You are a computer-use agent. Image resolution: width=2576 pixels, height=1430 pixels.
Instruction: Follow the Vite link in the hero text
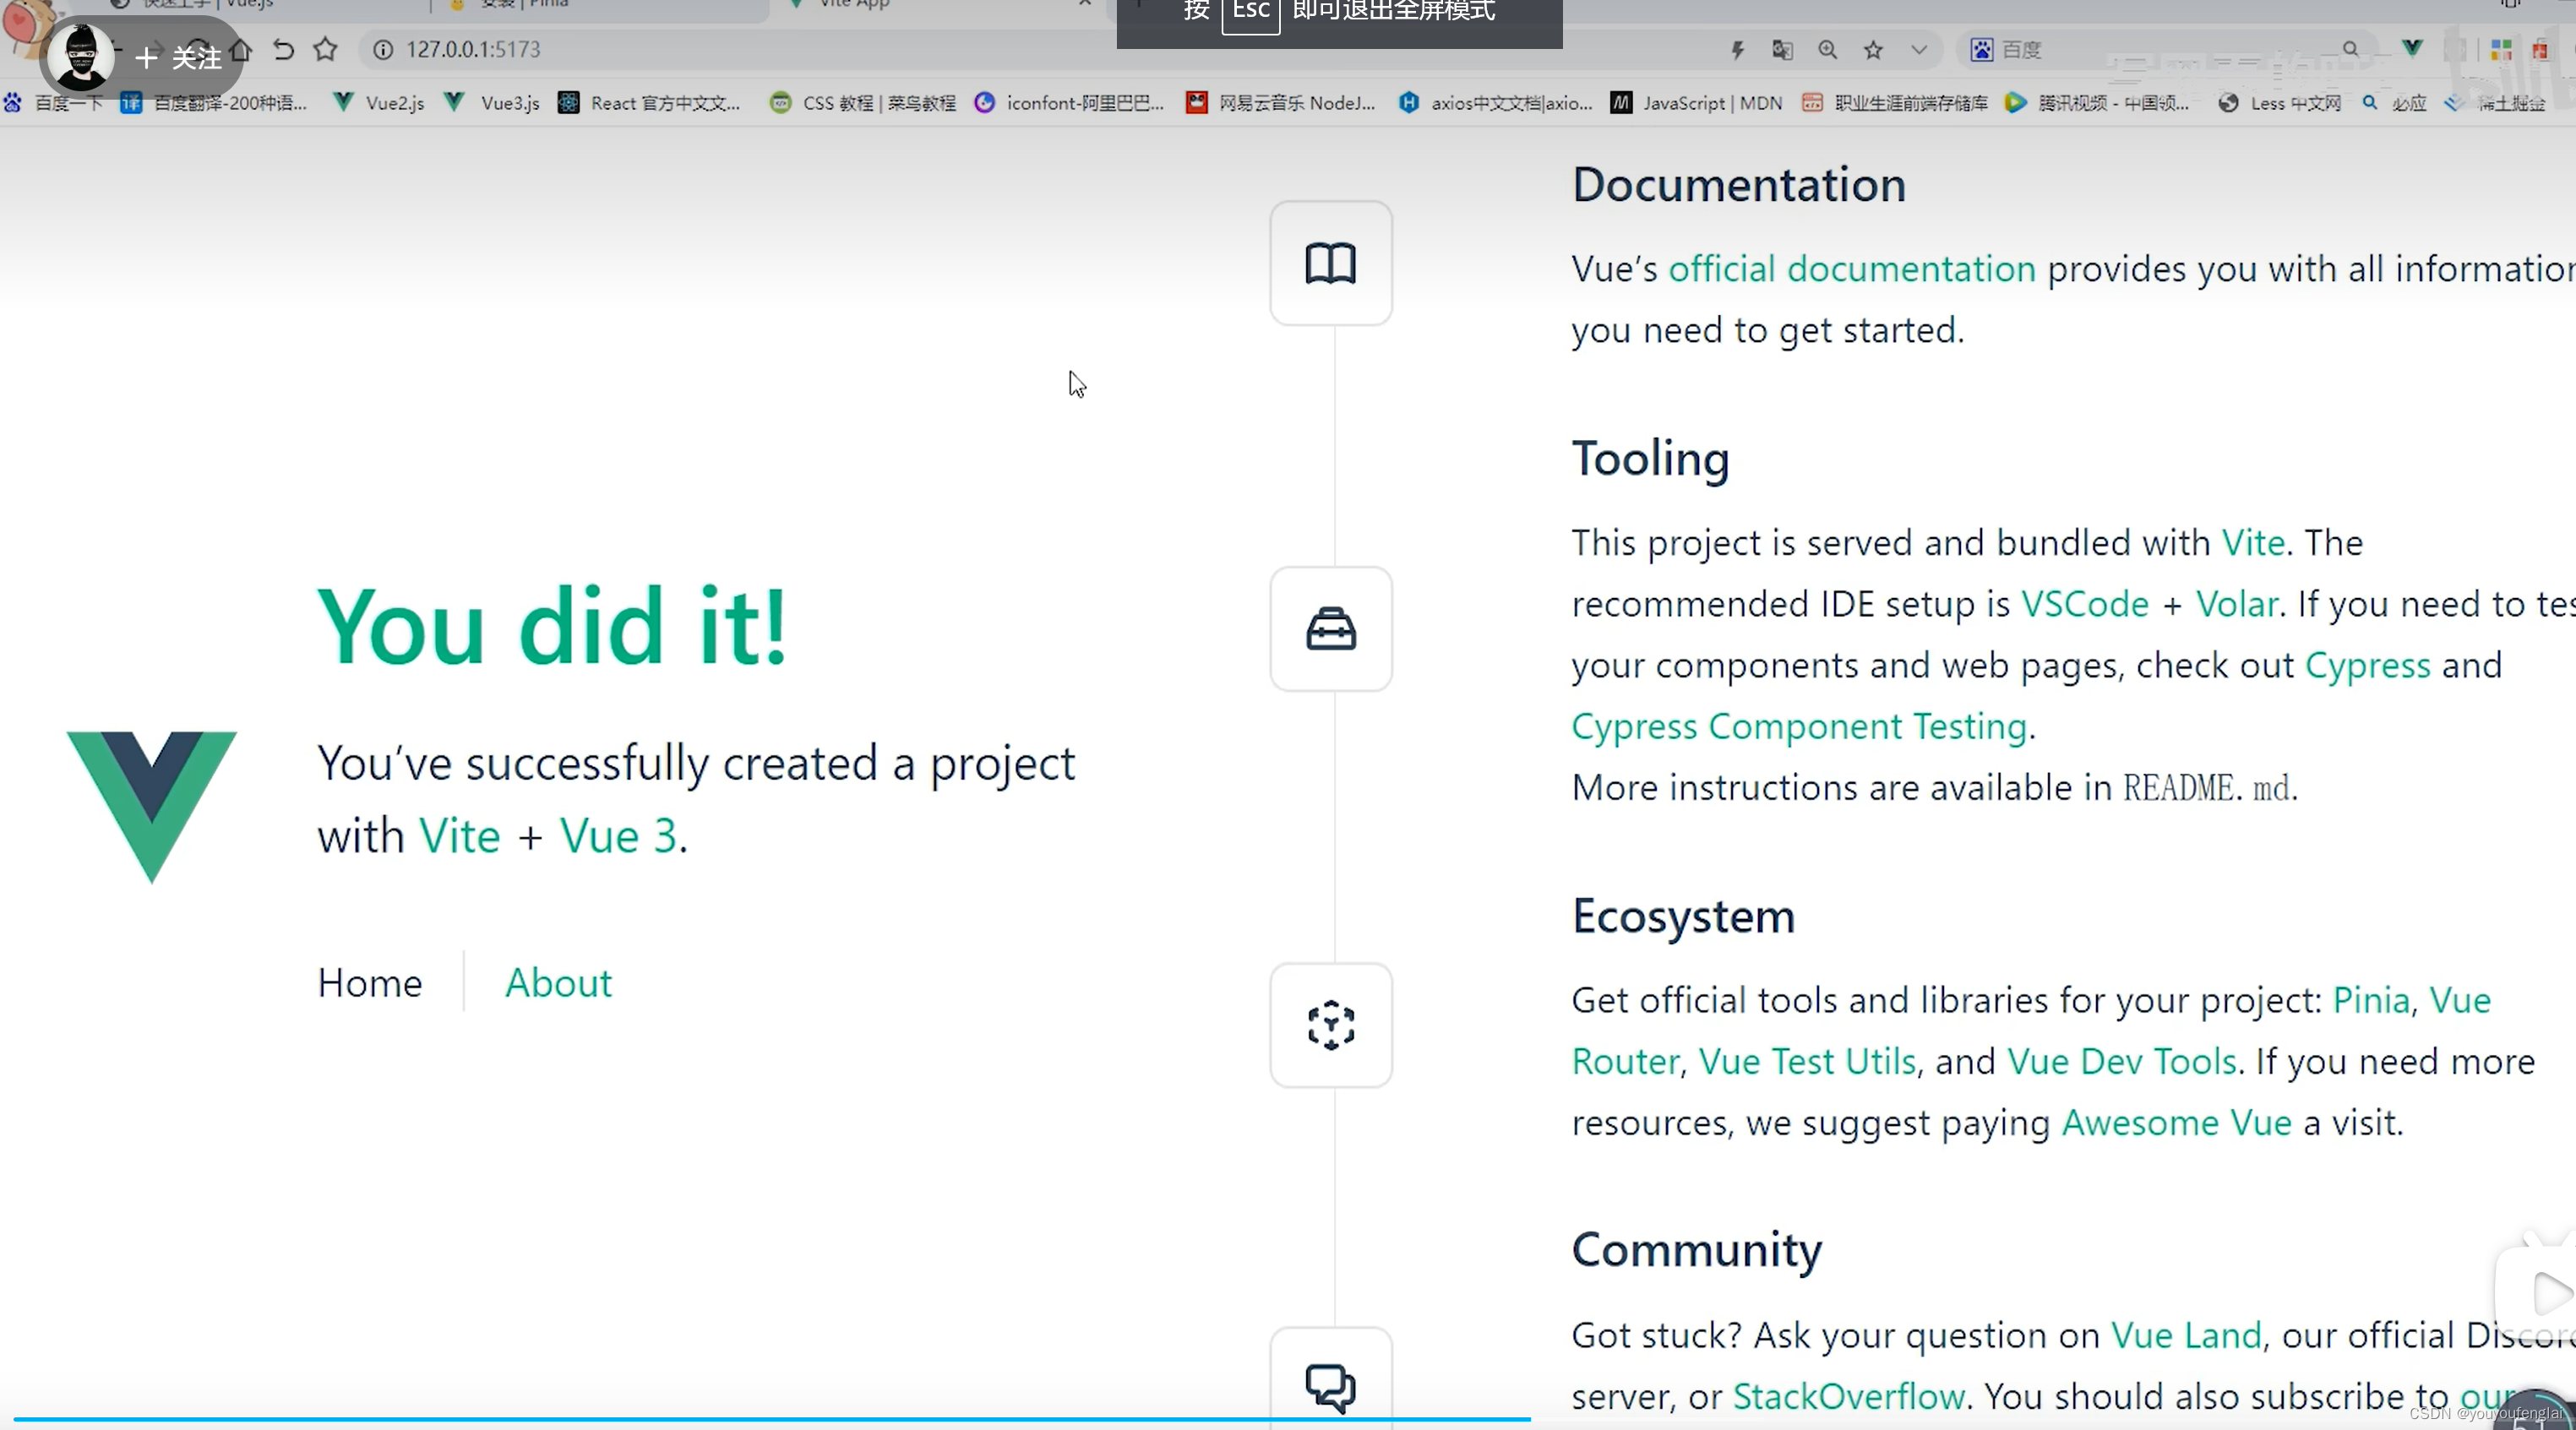(x=459, y=836)
